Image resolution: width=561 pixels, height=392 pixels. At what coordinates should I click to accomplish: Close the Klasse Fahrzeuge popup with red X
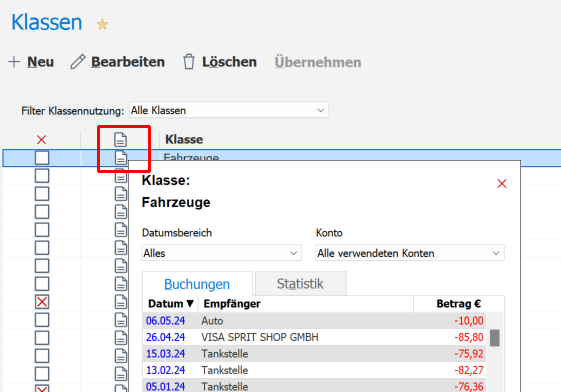[x=502, y=183]
